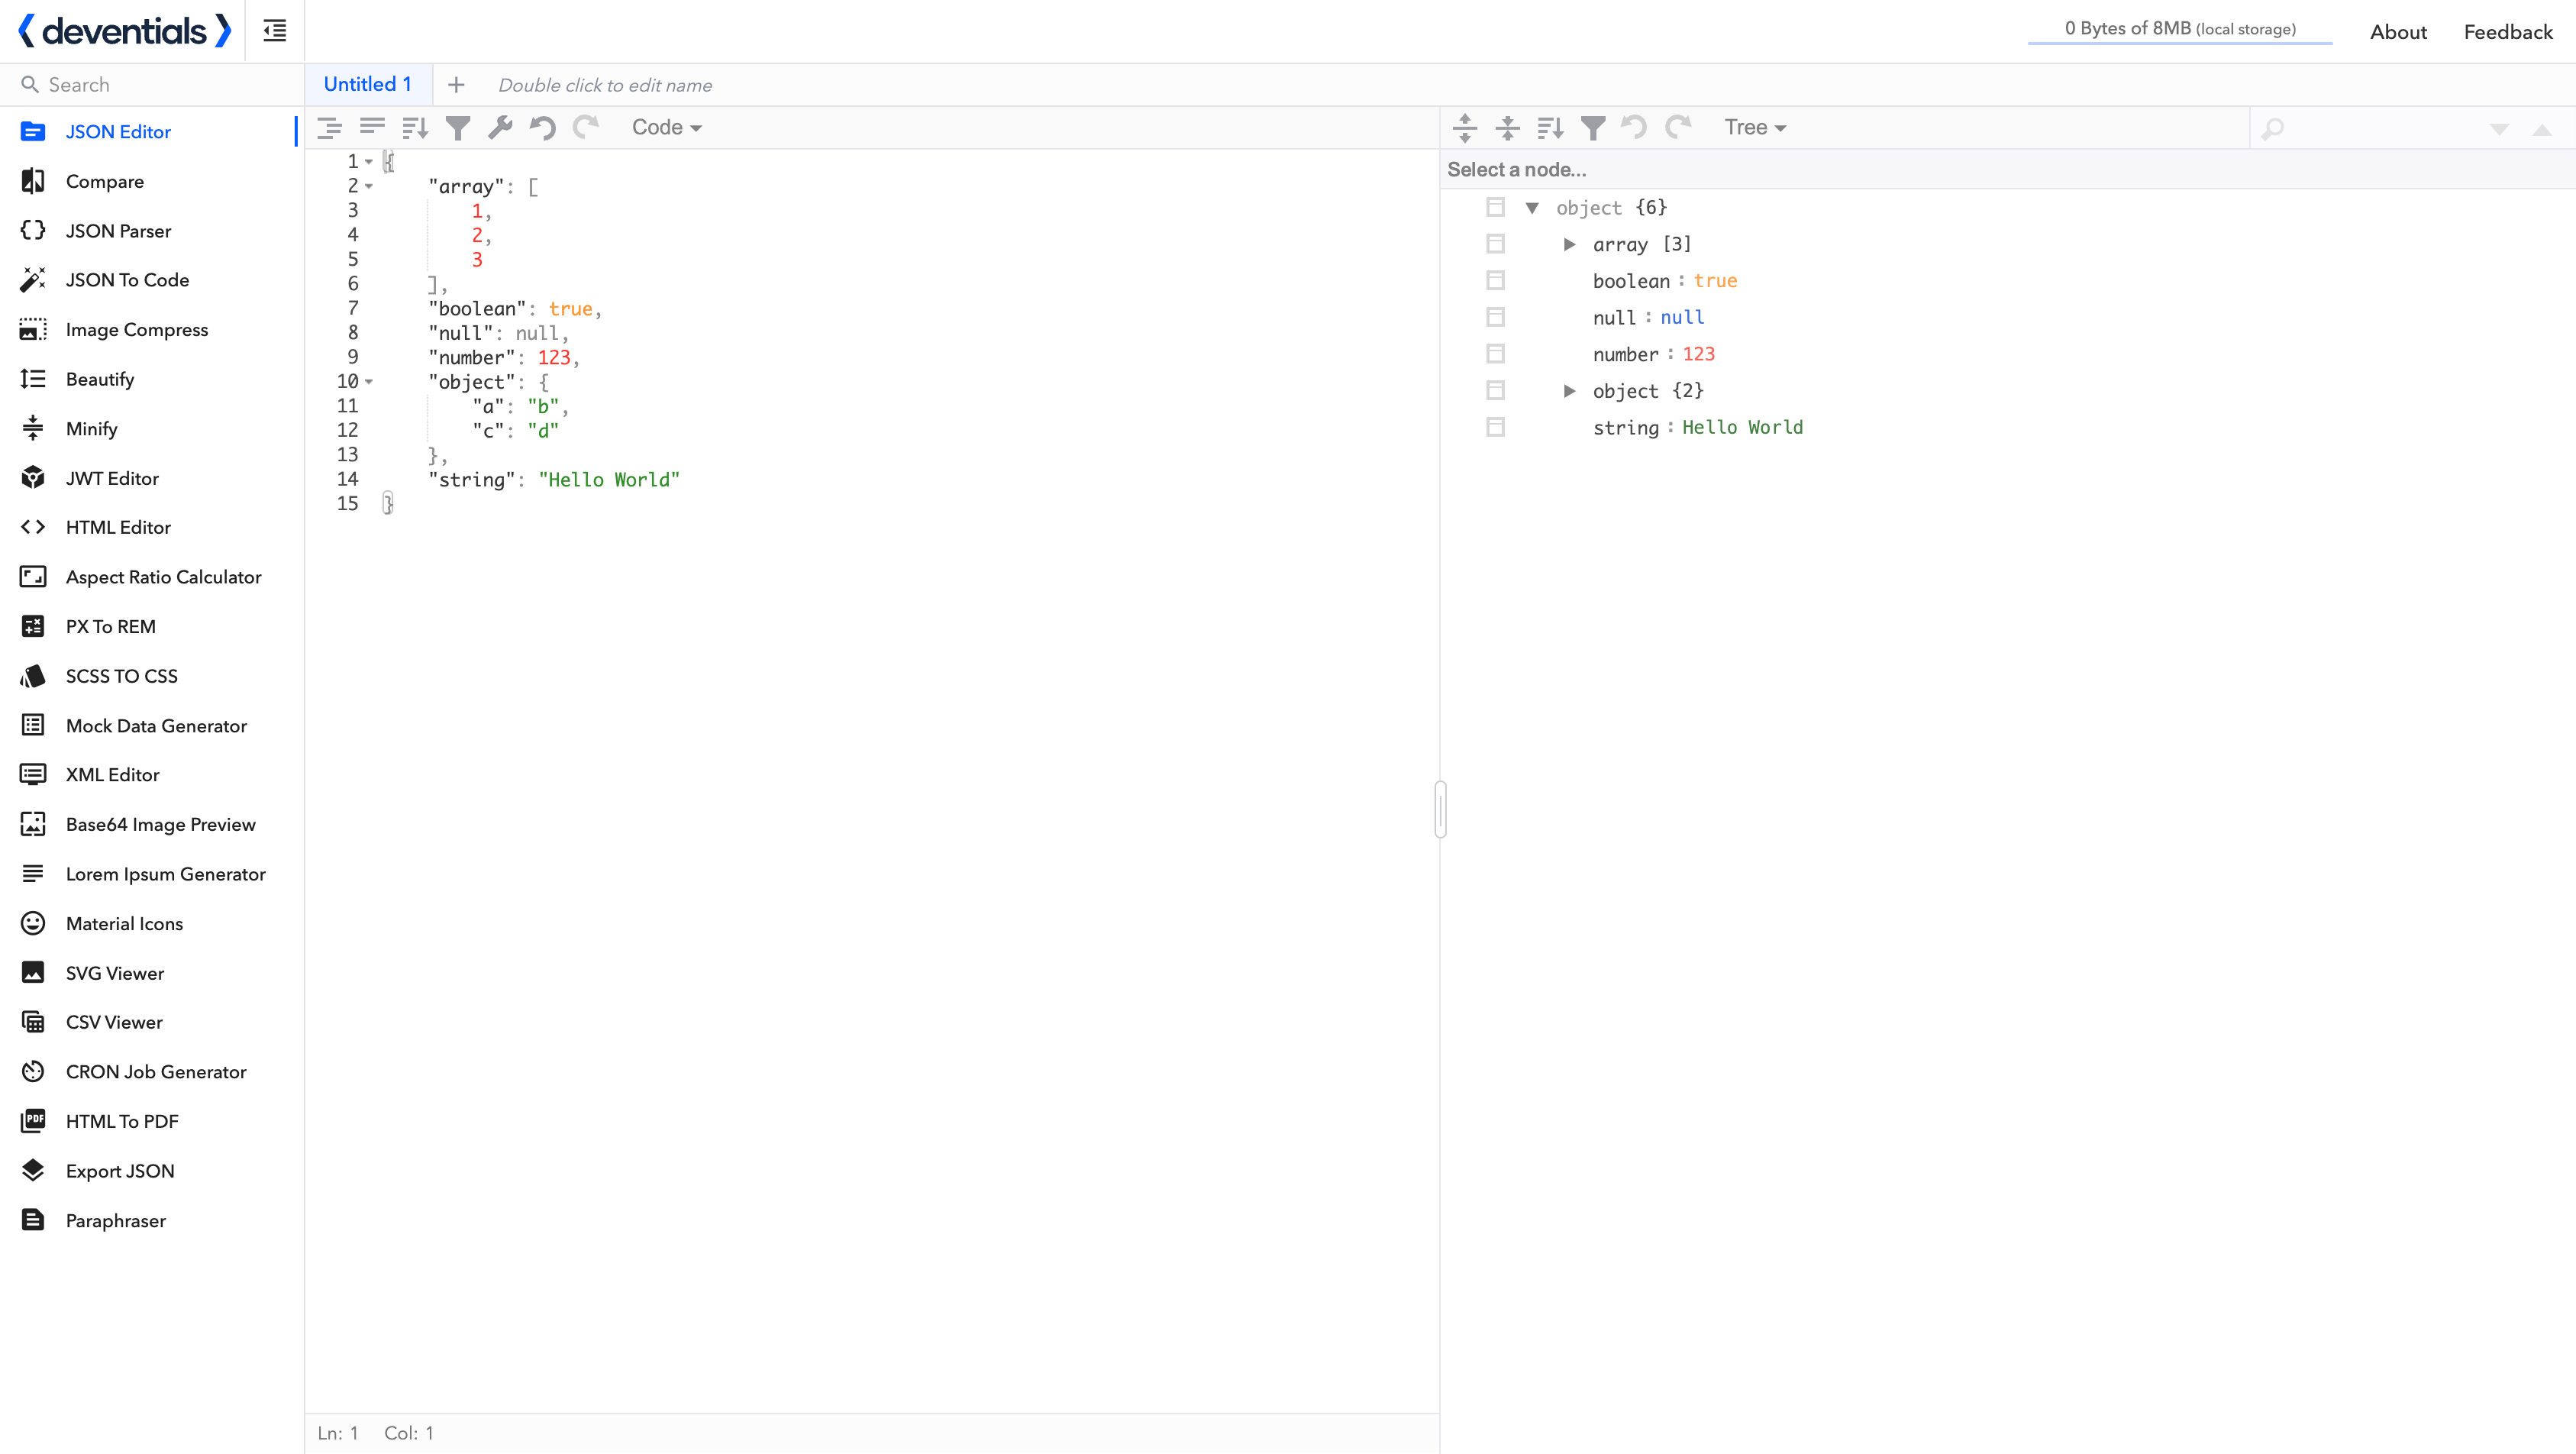
Task: Repair JSON wrench icon
Action: (500, 127)
